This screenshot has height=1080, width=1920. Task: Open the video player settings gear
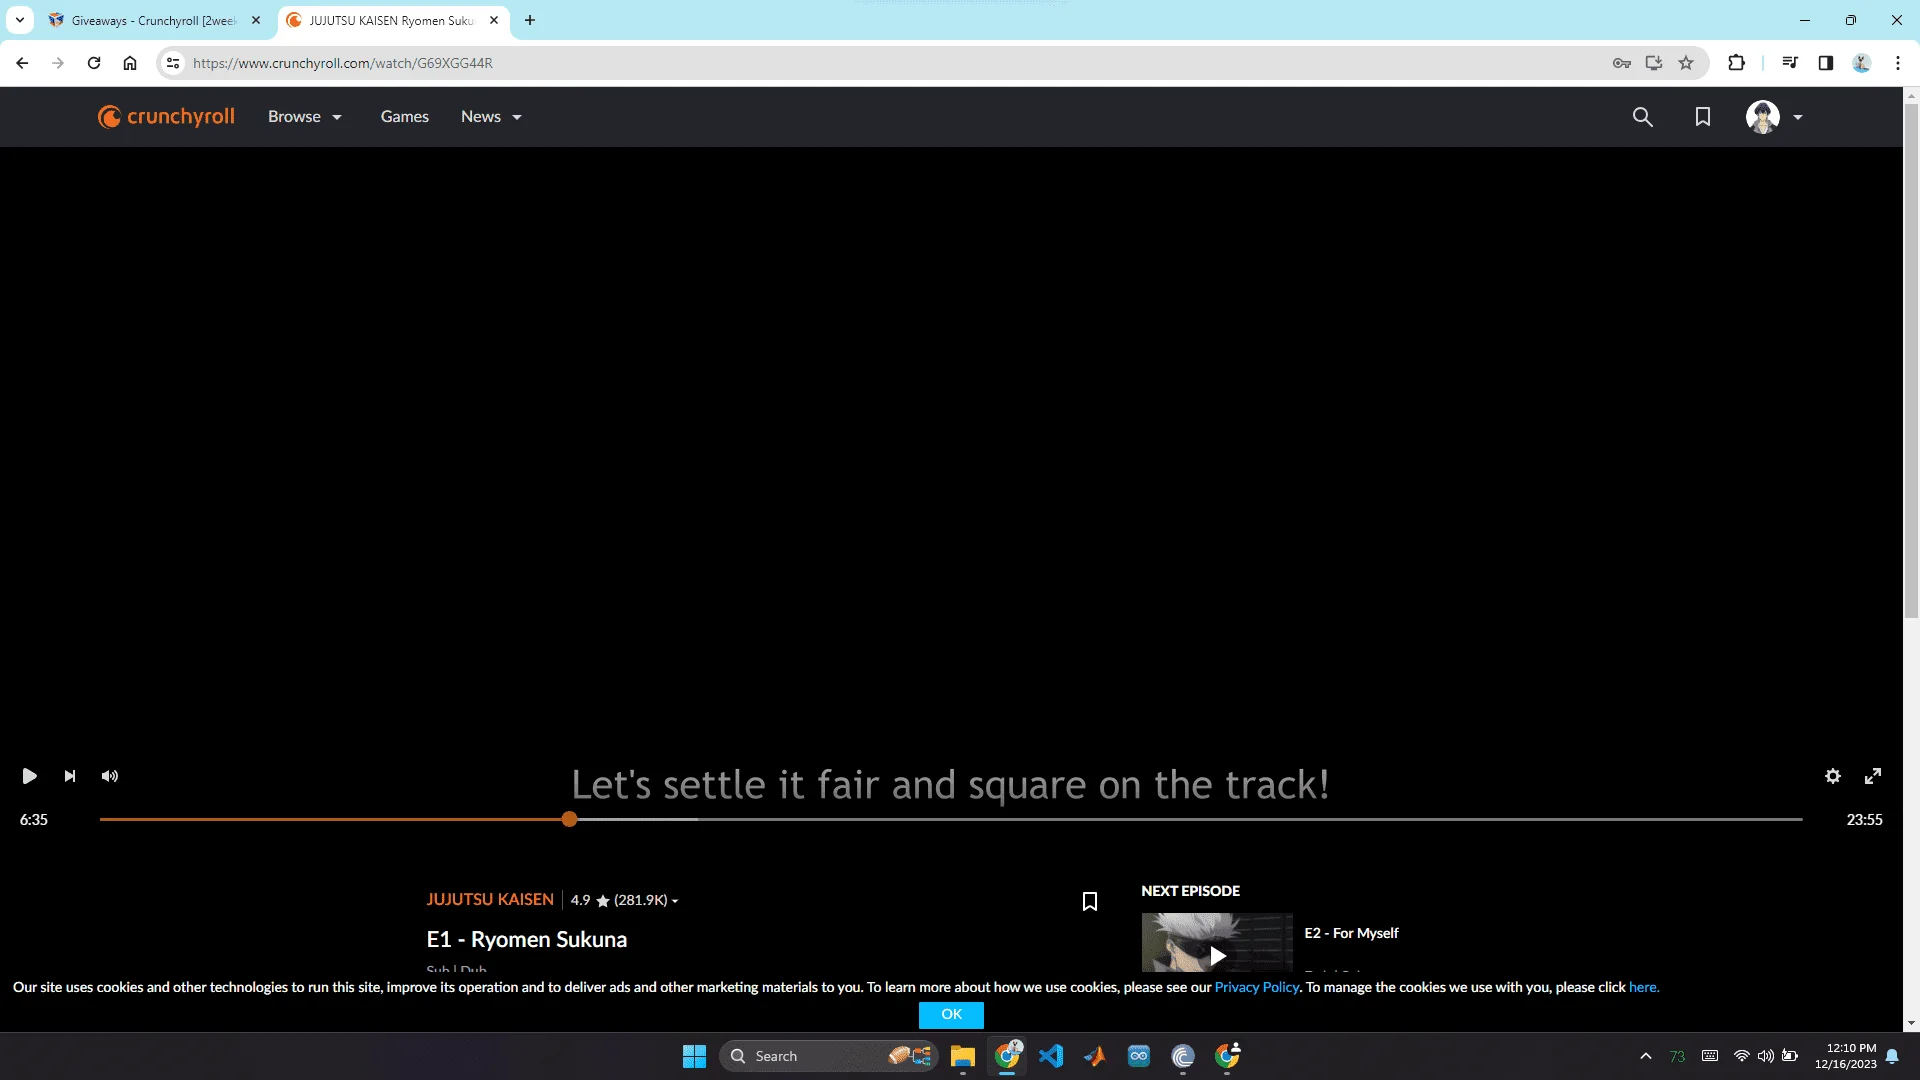point(1832,776)
